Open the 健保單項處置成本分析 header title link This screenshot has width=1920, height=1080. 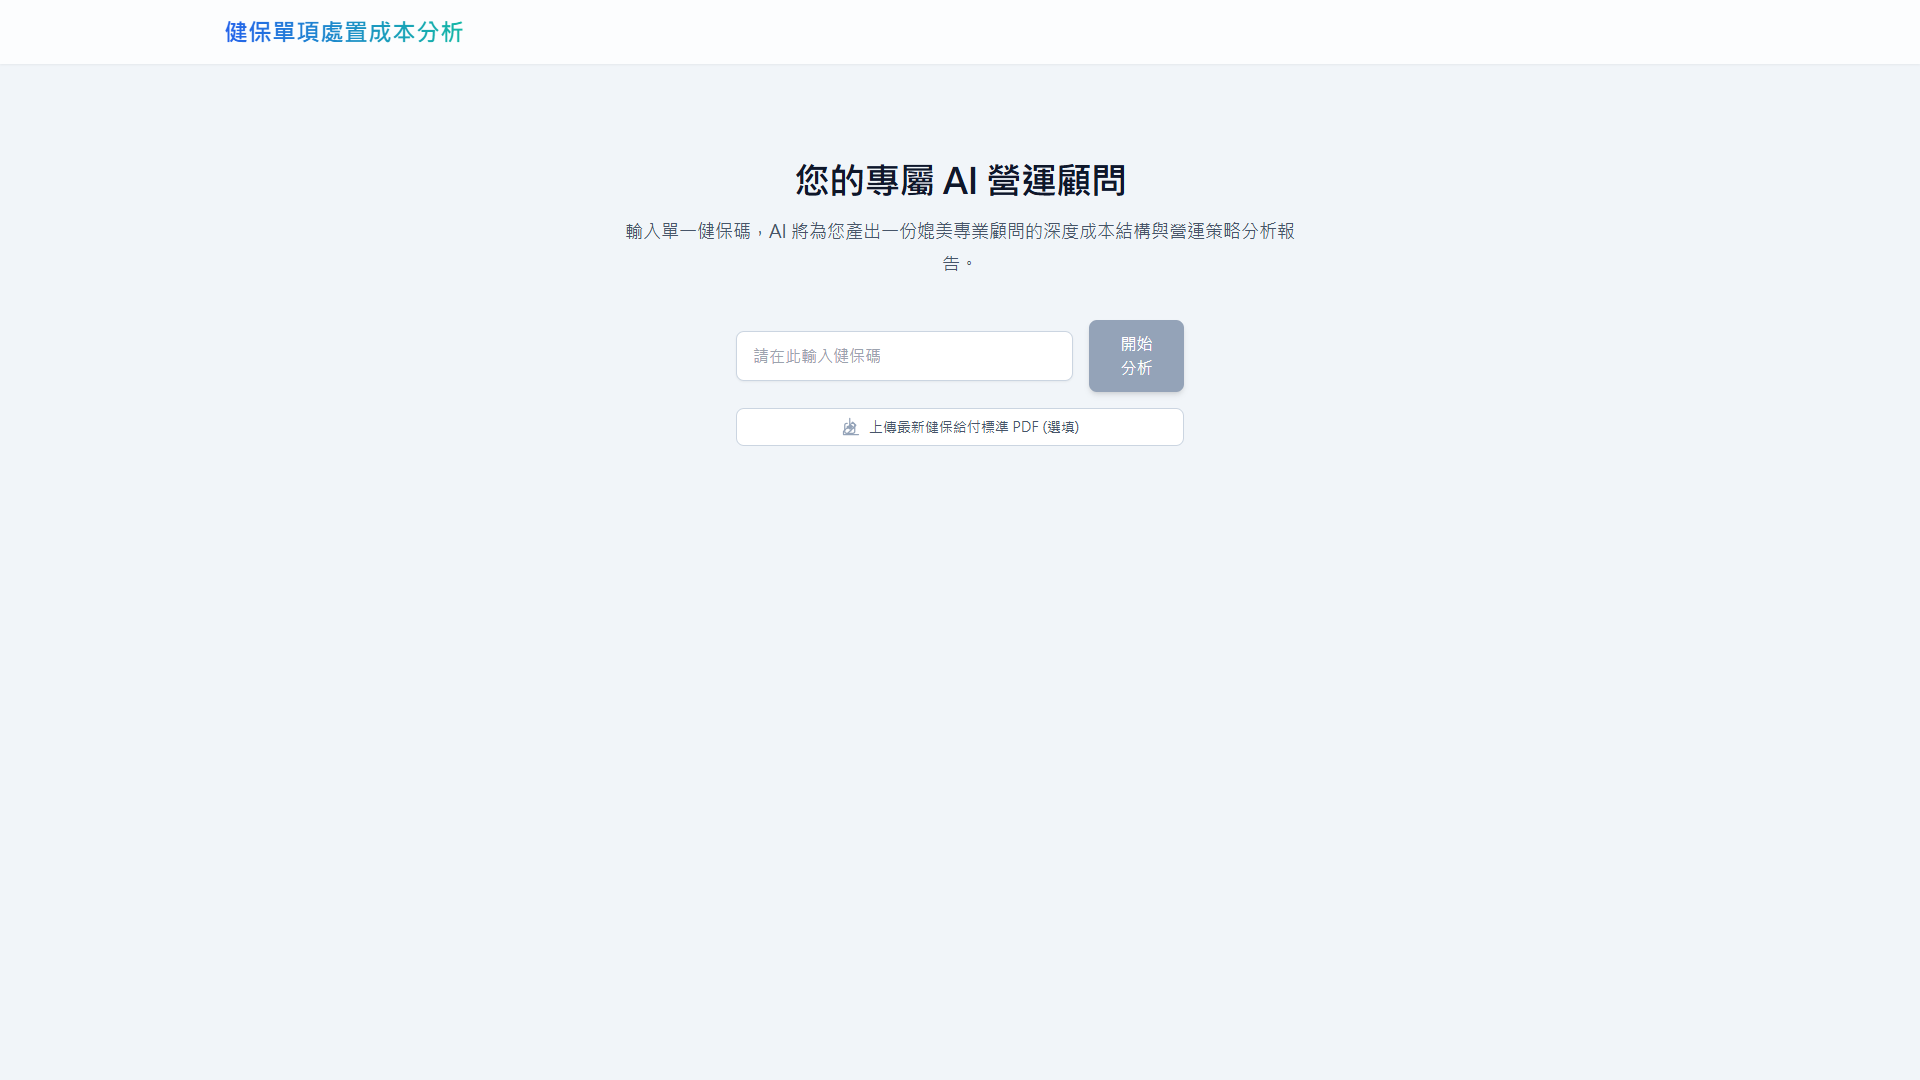pos(343,32)
